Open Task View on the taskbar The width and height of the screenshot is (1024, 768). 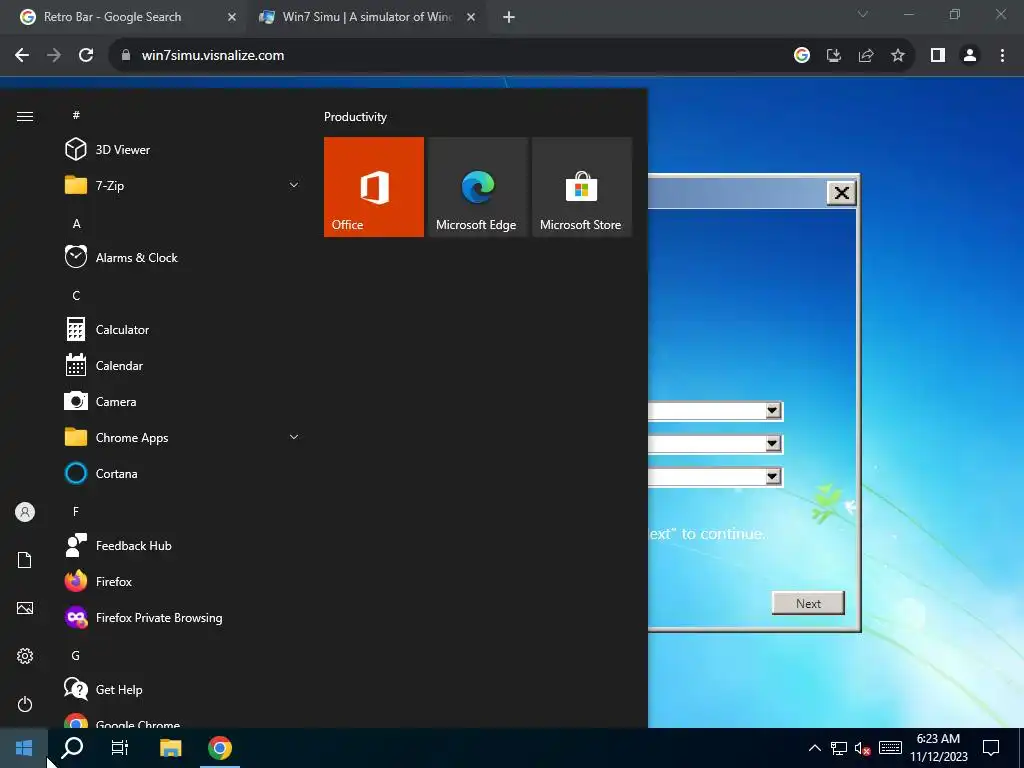(x=120, y=748)
